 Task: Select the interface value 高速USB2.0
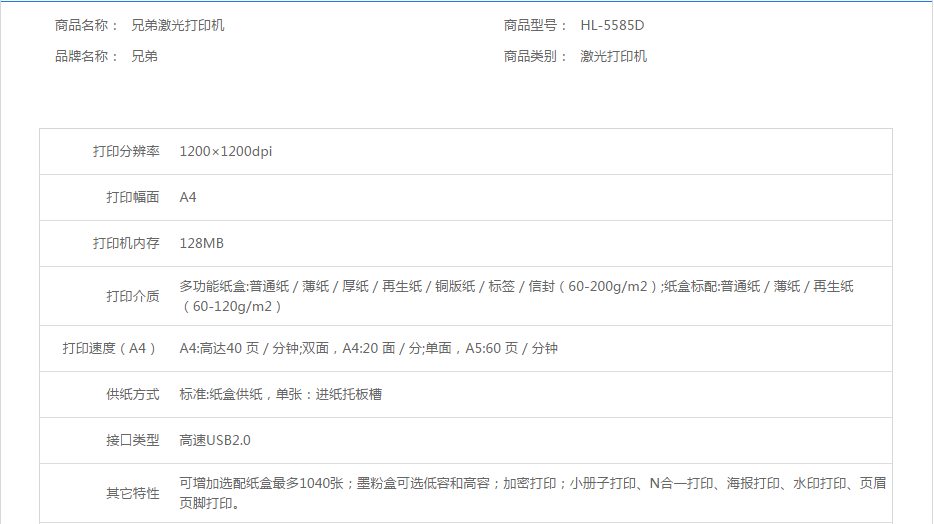coord(215,440)
